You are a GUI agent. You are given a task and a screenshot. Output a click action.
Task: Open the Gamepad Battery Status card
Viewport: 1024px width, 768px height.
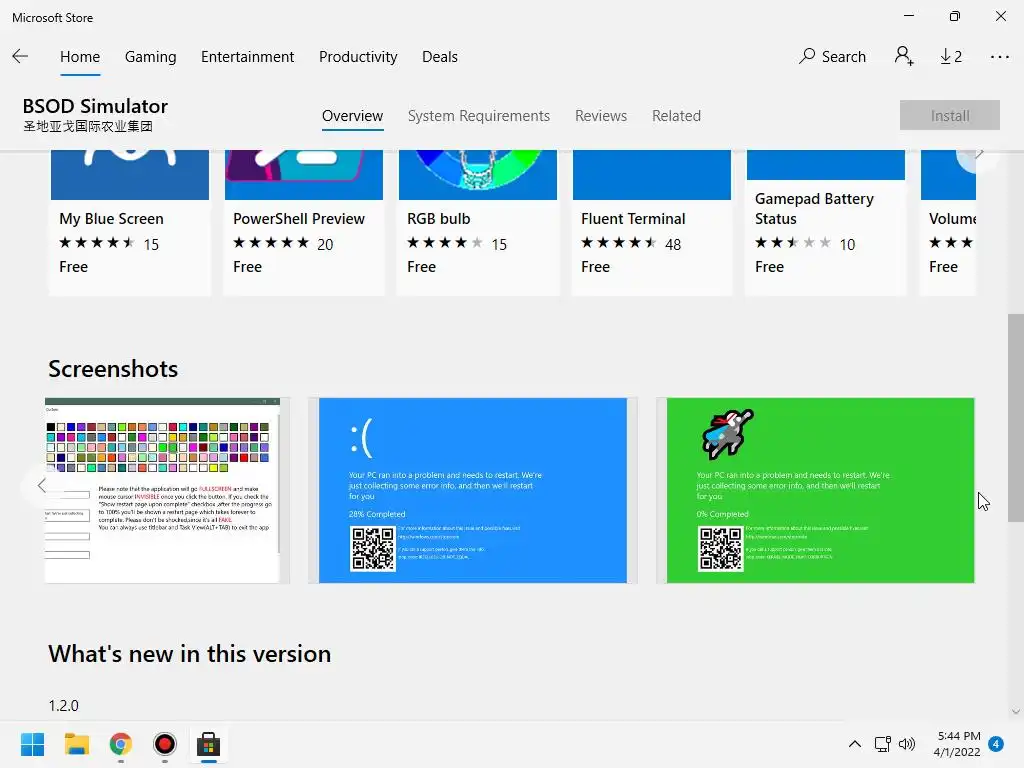pos(825,222)
